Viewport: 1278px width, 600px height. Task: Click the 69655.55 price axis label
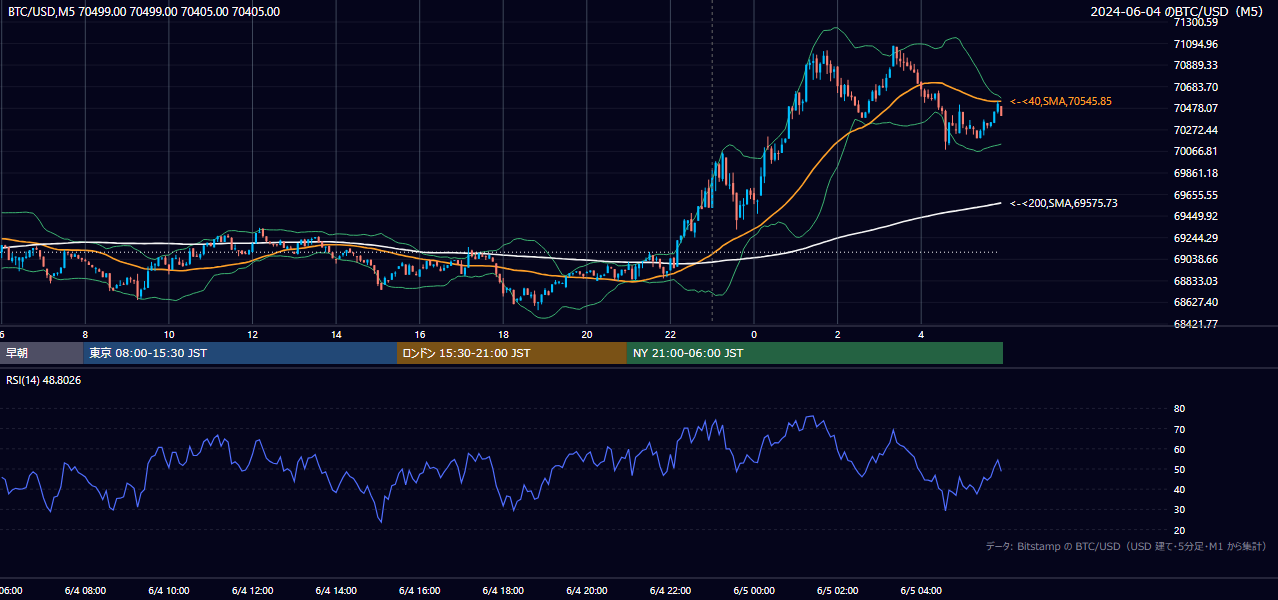coord(1195,195)
